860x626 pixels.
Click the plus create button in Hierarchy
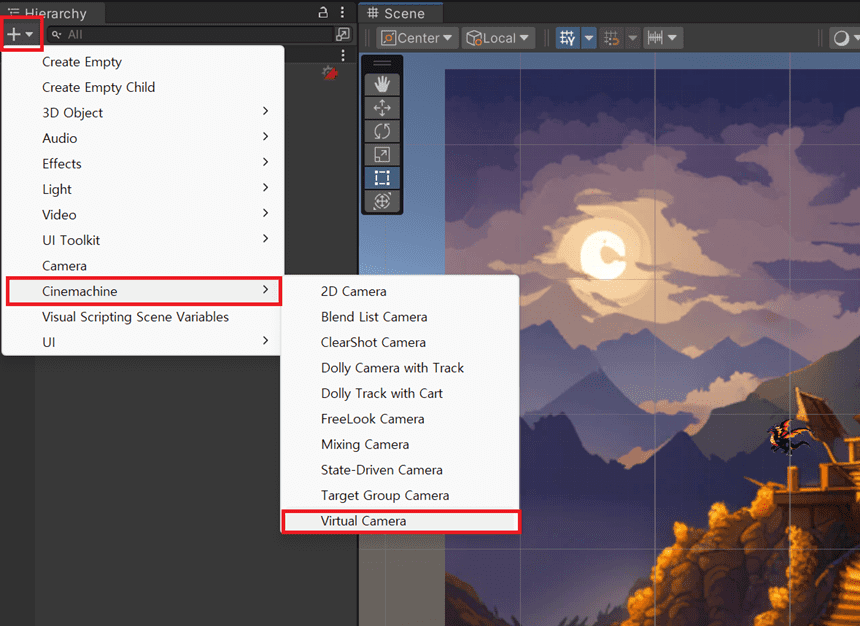[20, 34]
